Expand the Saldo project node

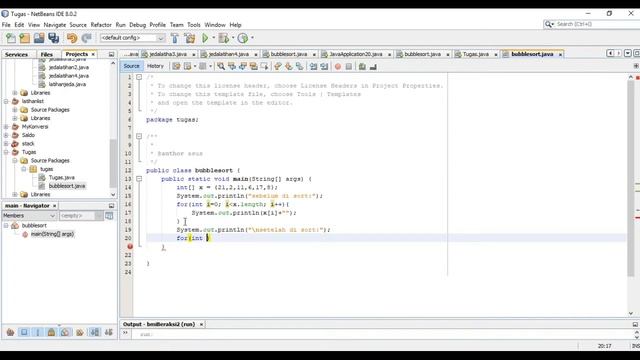(x=7, y=135)
